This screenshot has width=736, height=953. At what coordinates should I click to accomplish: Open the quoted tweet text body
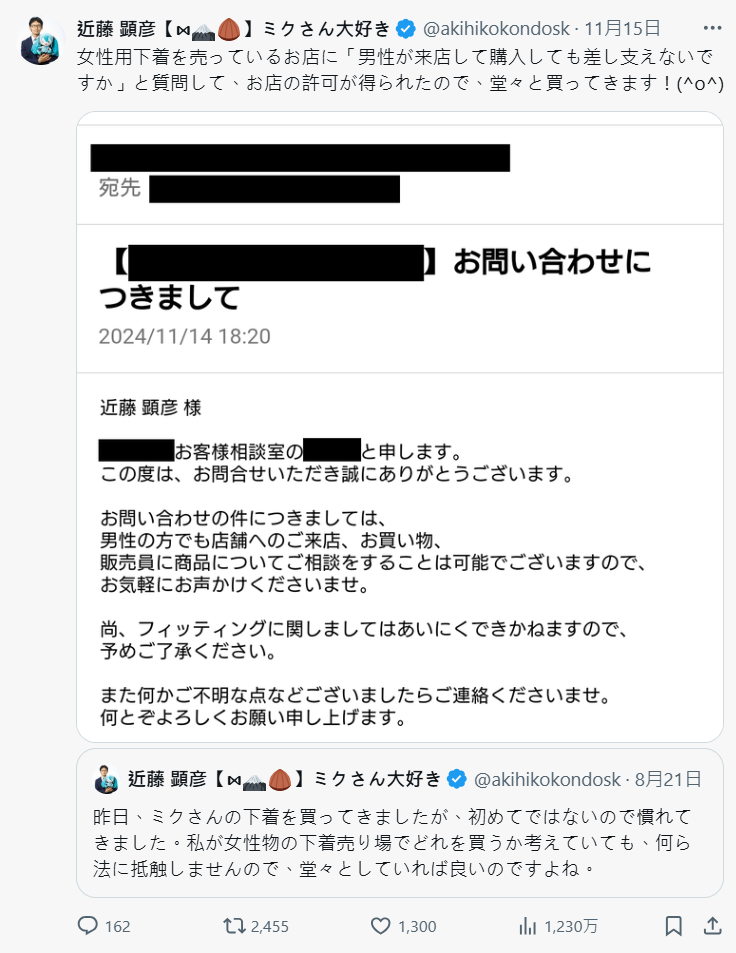[x=392, y=842]
